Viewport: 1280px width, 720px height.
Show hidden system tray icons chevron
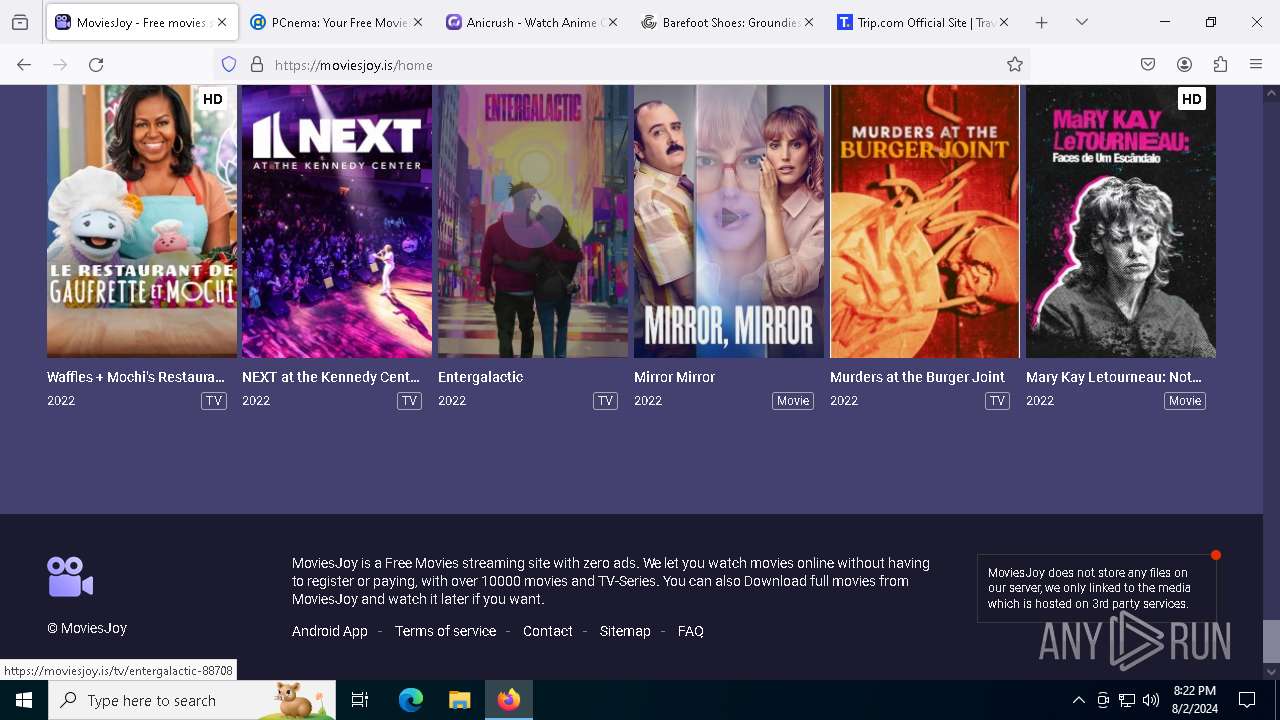point(1078,700)
